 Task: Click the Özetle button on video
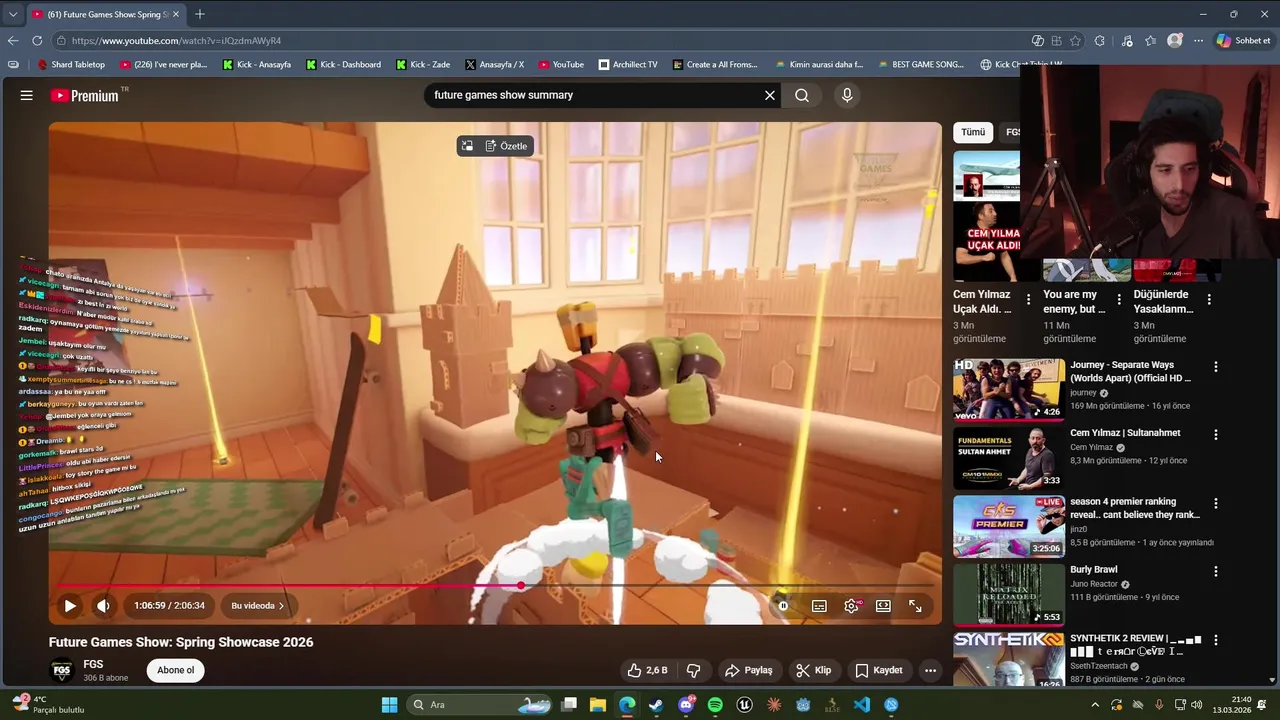click(x=506, y=146)
